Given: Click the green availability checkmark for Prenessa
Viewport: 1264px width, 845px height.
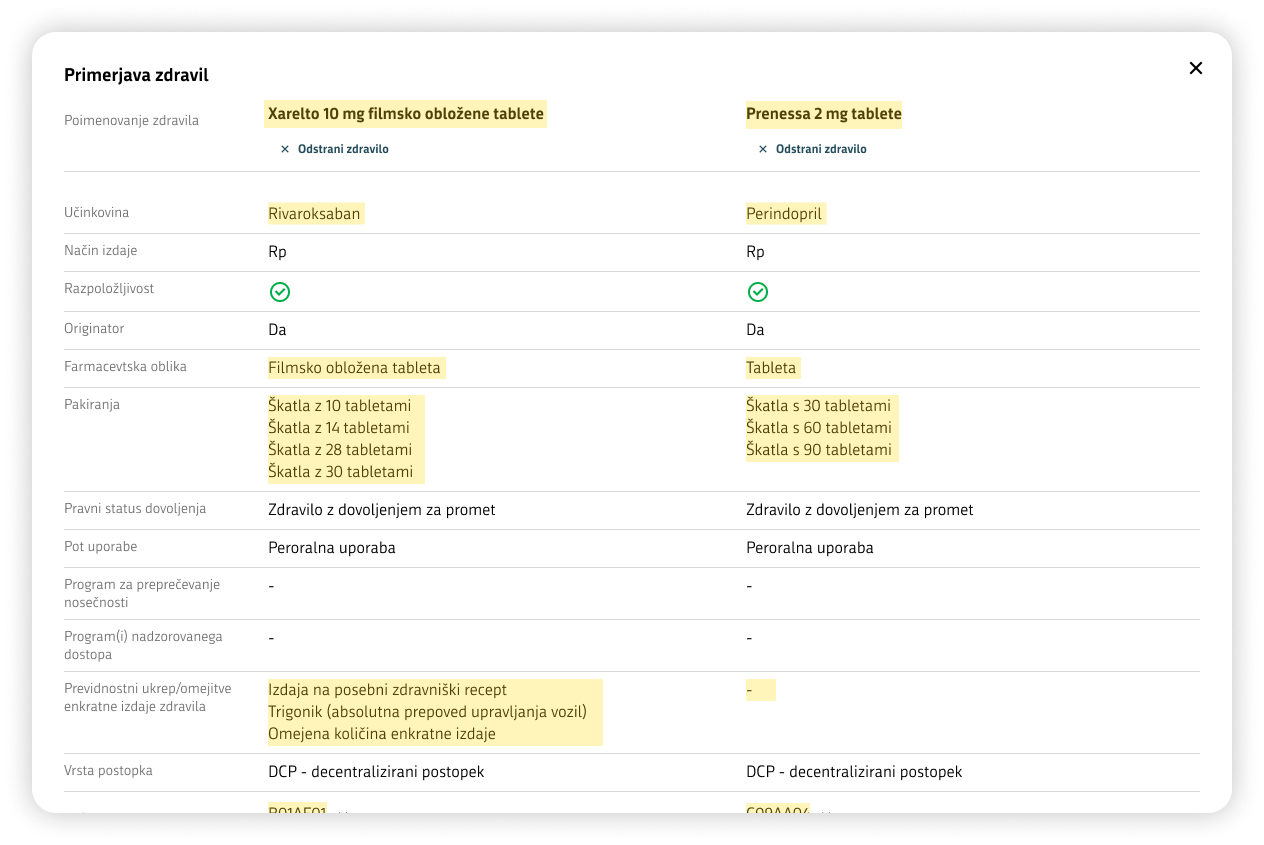Looking at the screenshot, I should 758,292.
